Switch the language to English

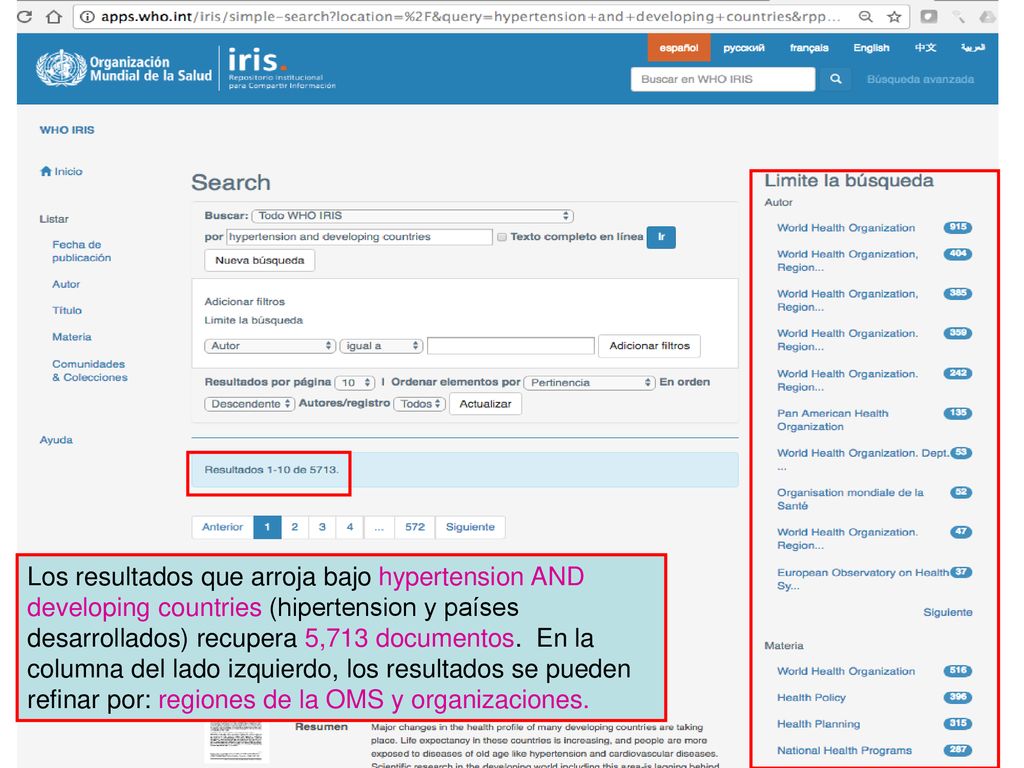[871, 48]
